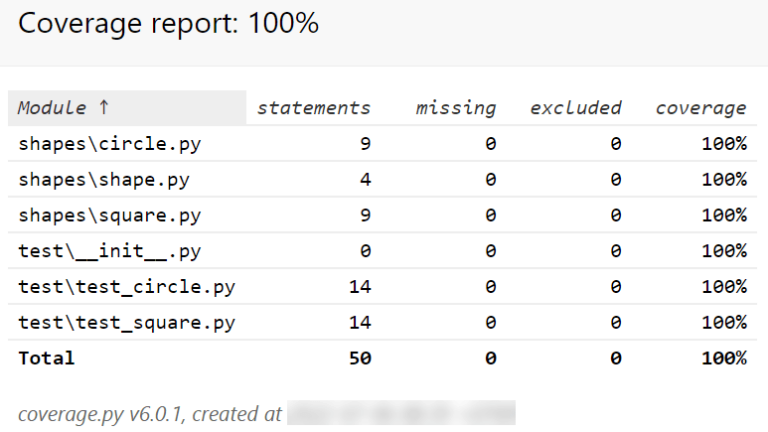Click the total statements value 50
Image resolution: width=768 pixels, height=432 pixels.
[359, 358]
